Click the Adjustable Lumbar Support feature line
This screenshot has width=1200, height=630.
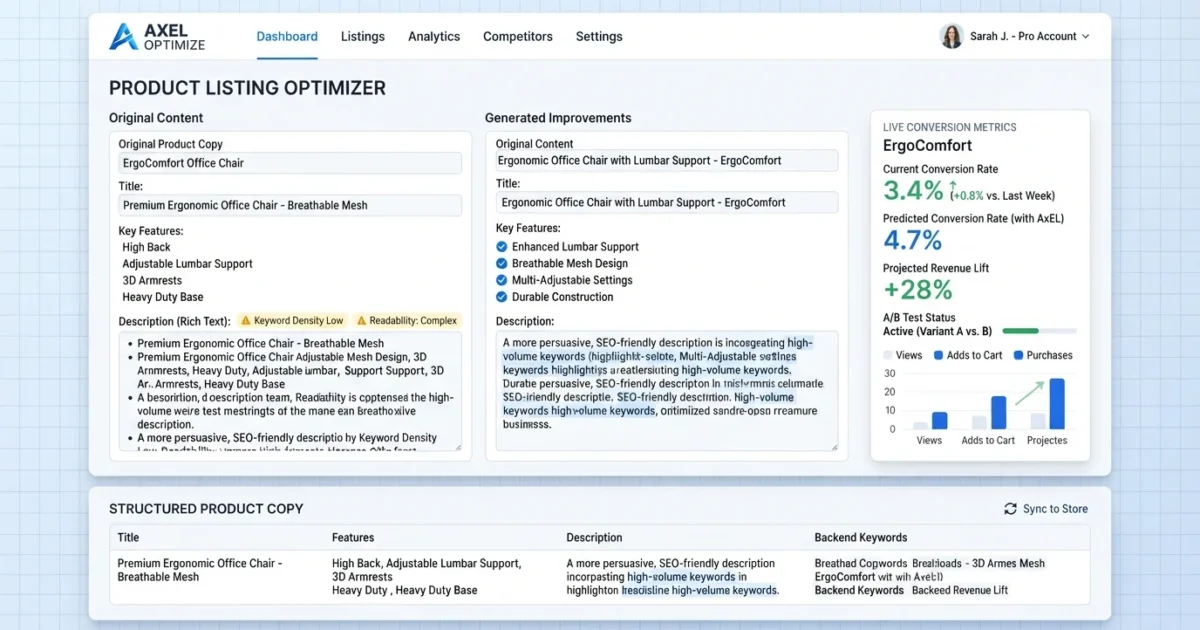(x=187, y=264)
